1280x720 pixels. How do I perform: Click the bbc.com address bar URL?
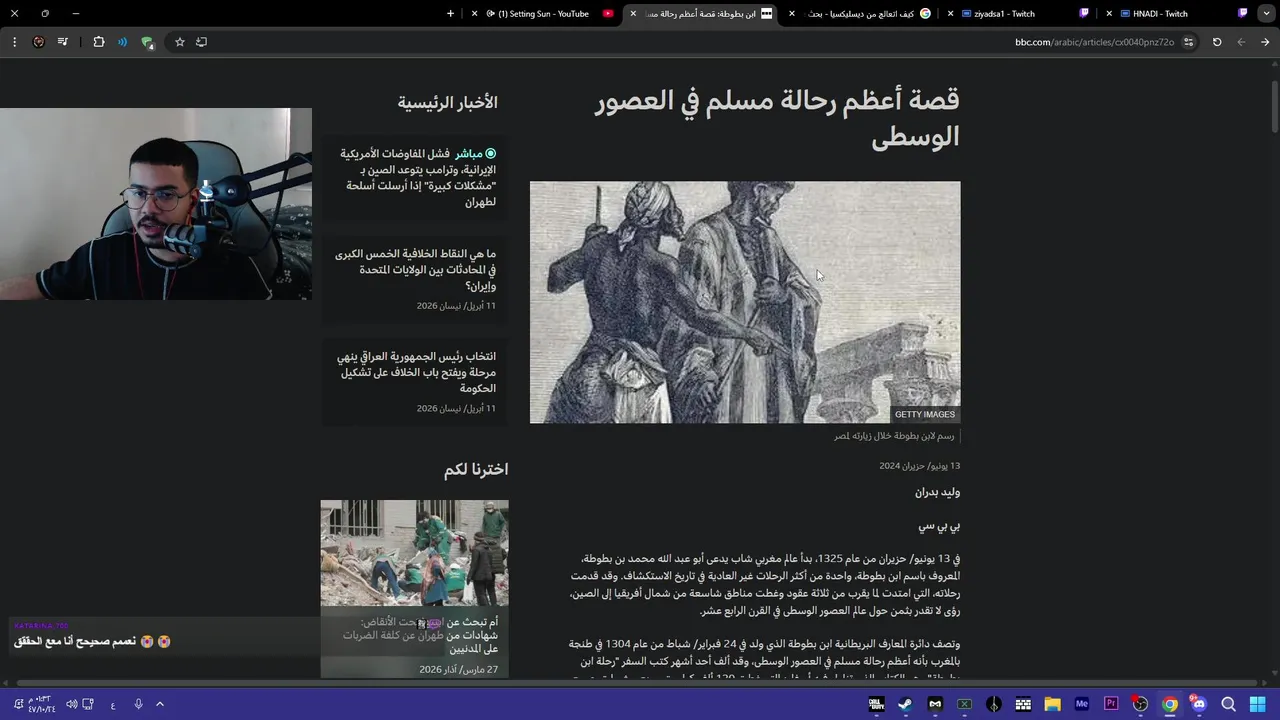pos(1094,42)
